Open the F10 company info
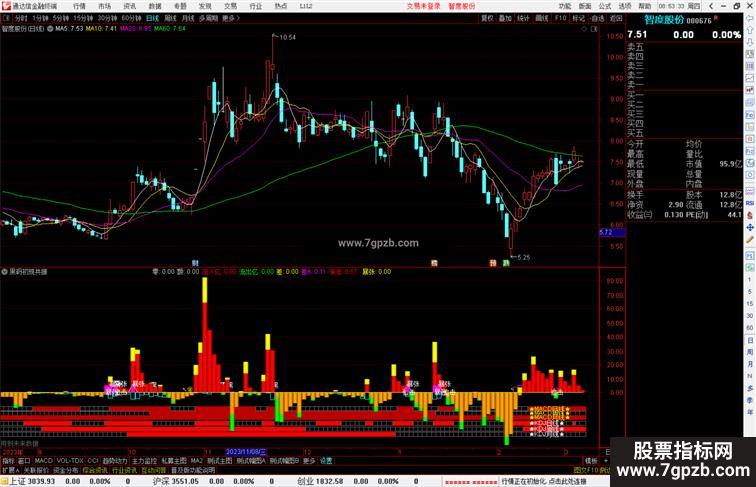This screenshot has height=487, width=756. [x=560, y=18]
